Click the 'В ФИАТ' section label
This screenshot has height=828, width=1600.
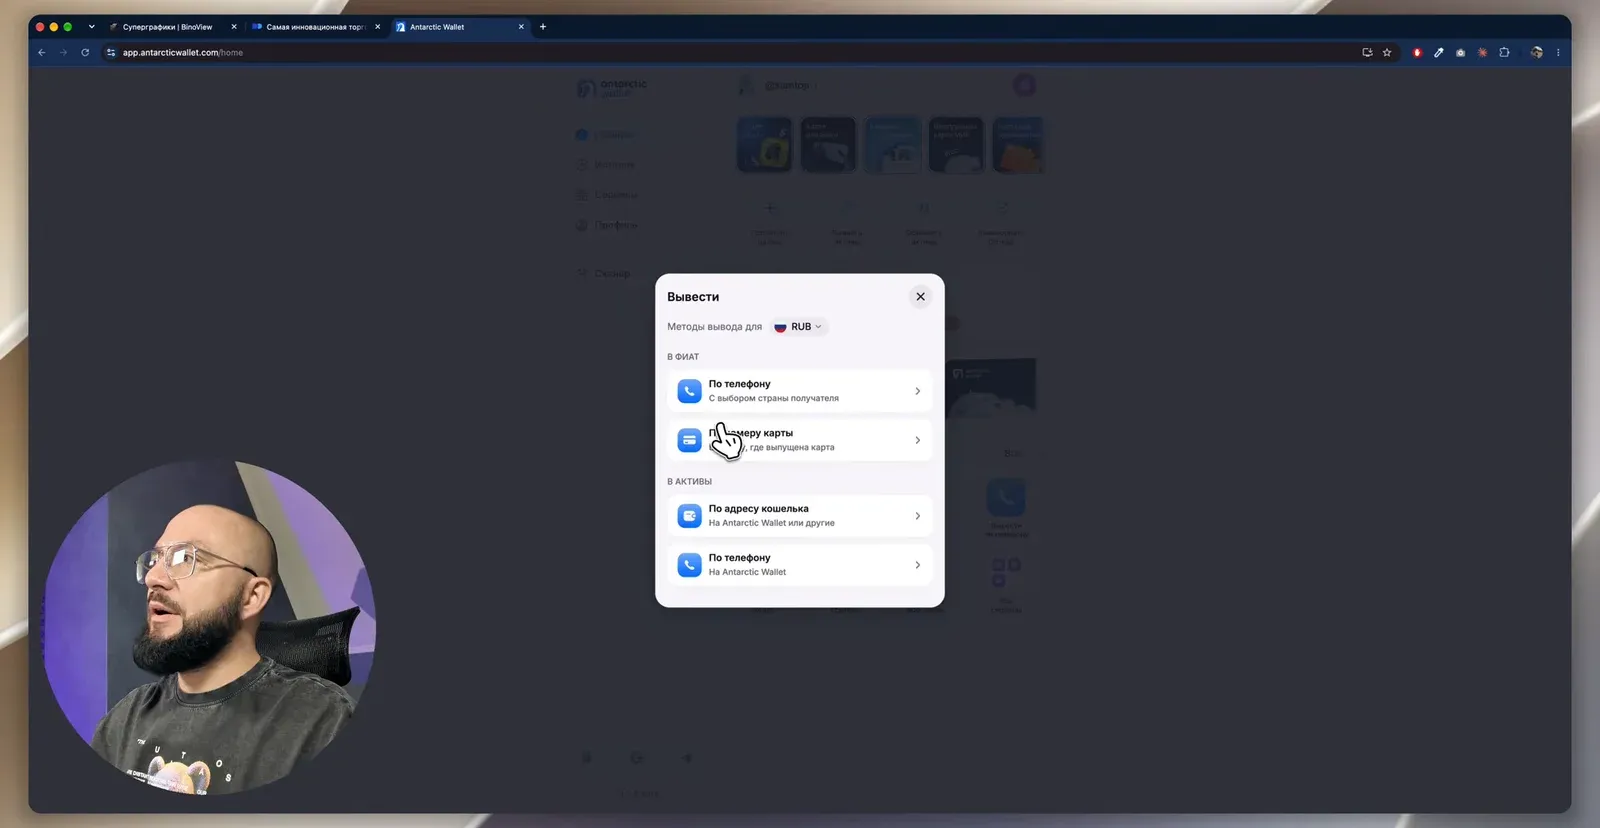click(x=683, y=357)
